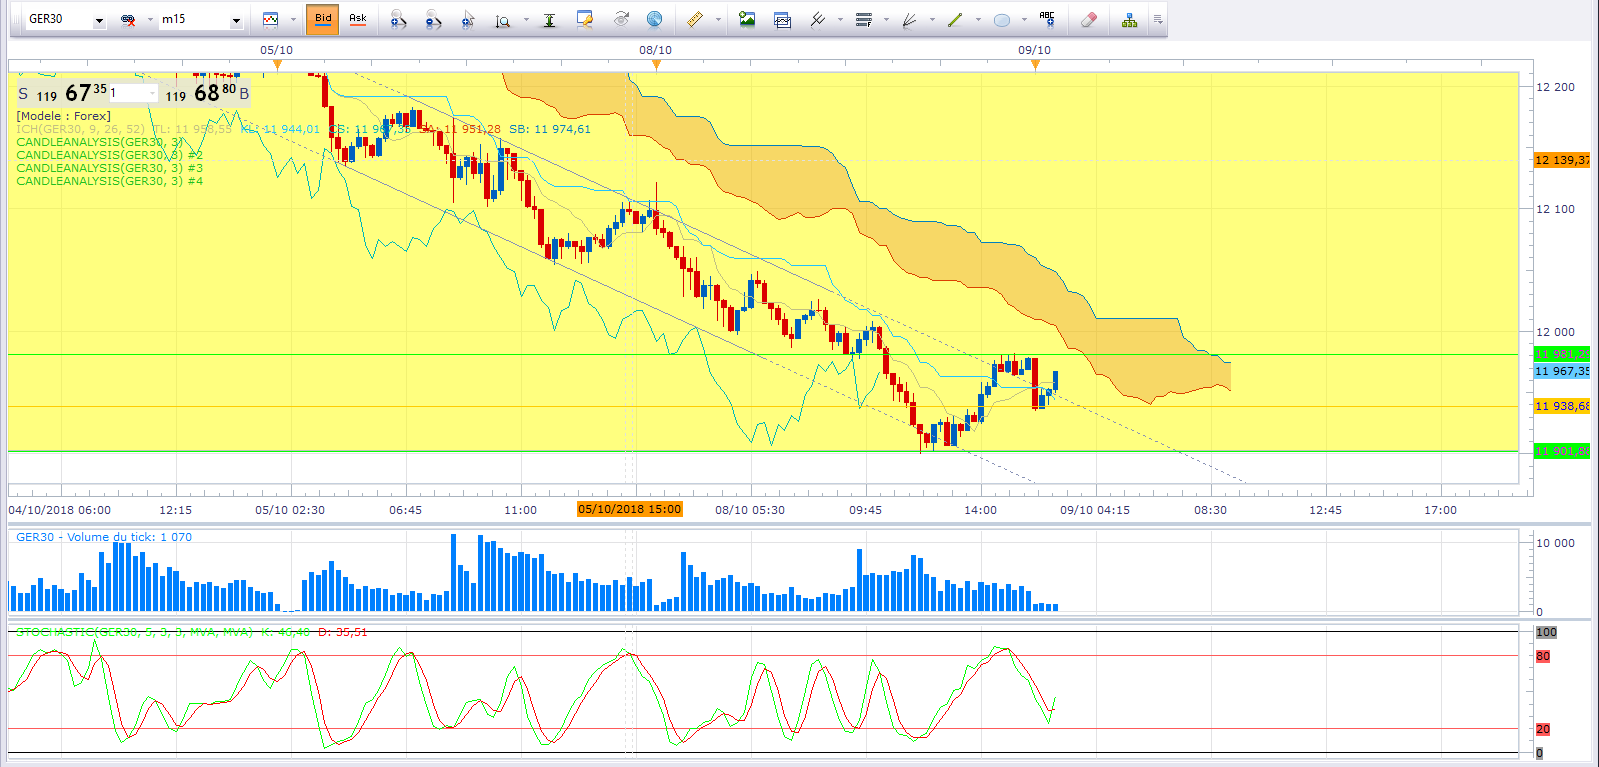1599x767 pixels.
Task: Click the hierarchy tree icon in toolbar
Action: 1129,19
